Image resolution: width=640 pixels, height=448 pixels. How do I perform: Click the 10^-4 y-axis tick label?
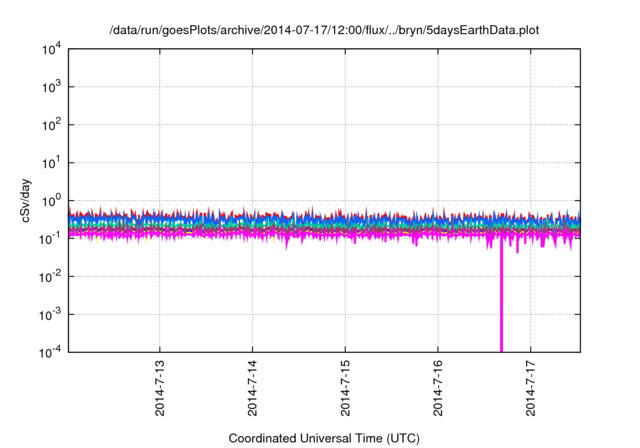pos(50,352)
